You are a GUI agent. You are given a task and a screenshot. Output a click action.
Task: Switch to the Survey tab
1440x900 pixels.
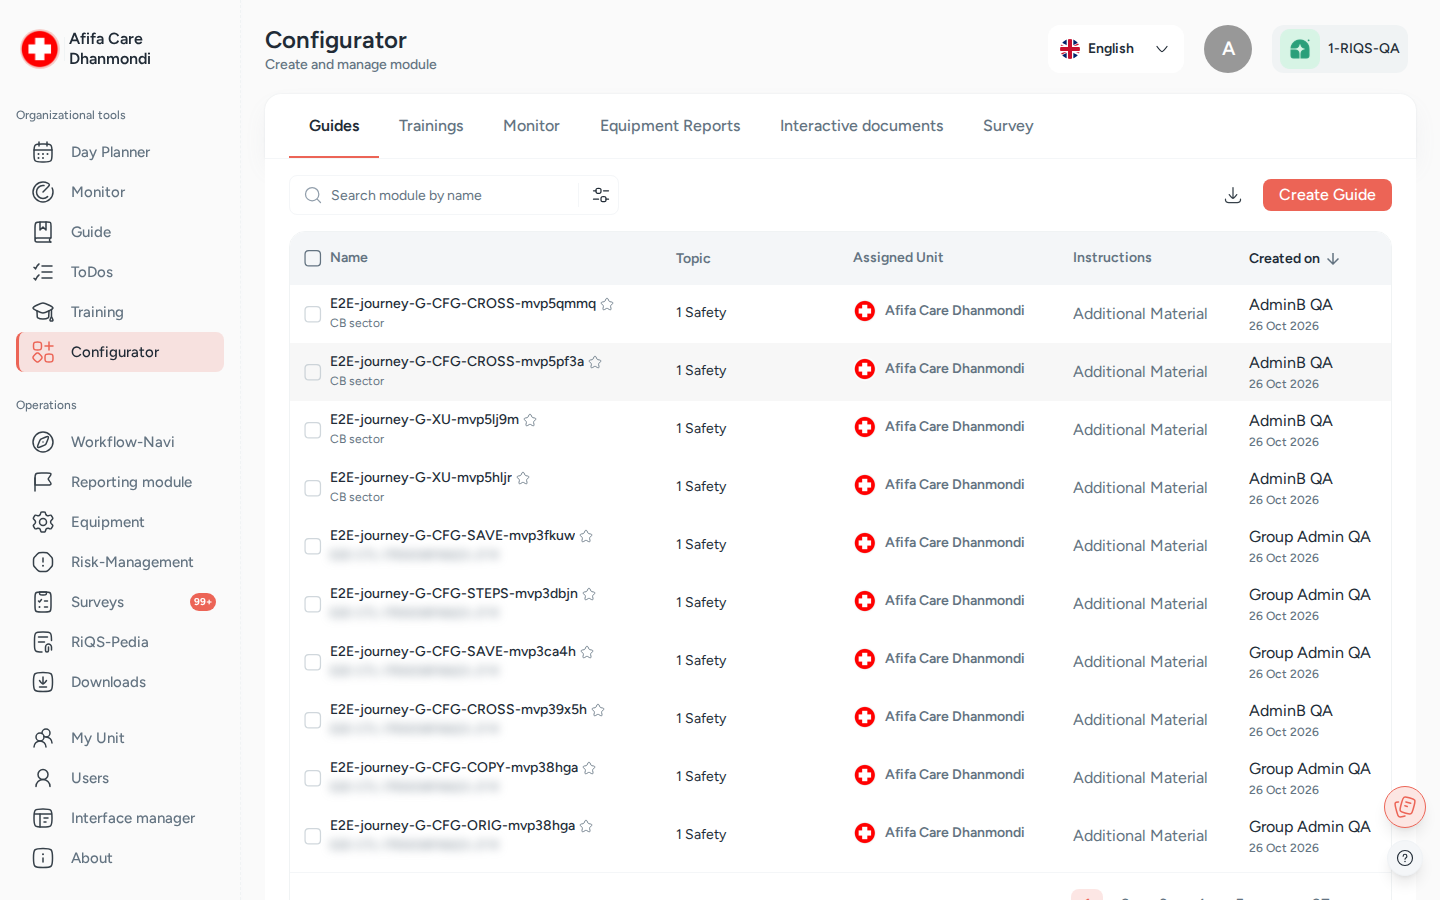point(1008,126)
